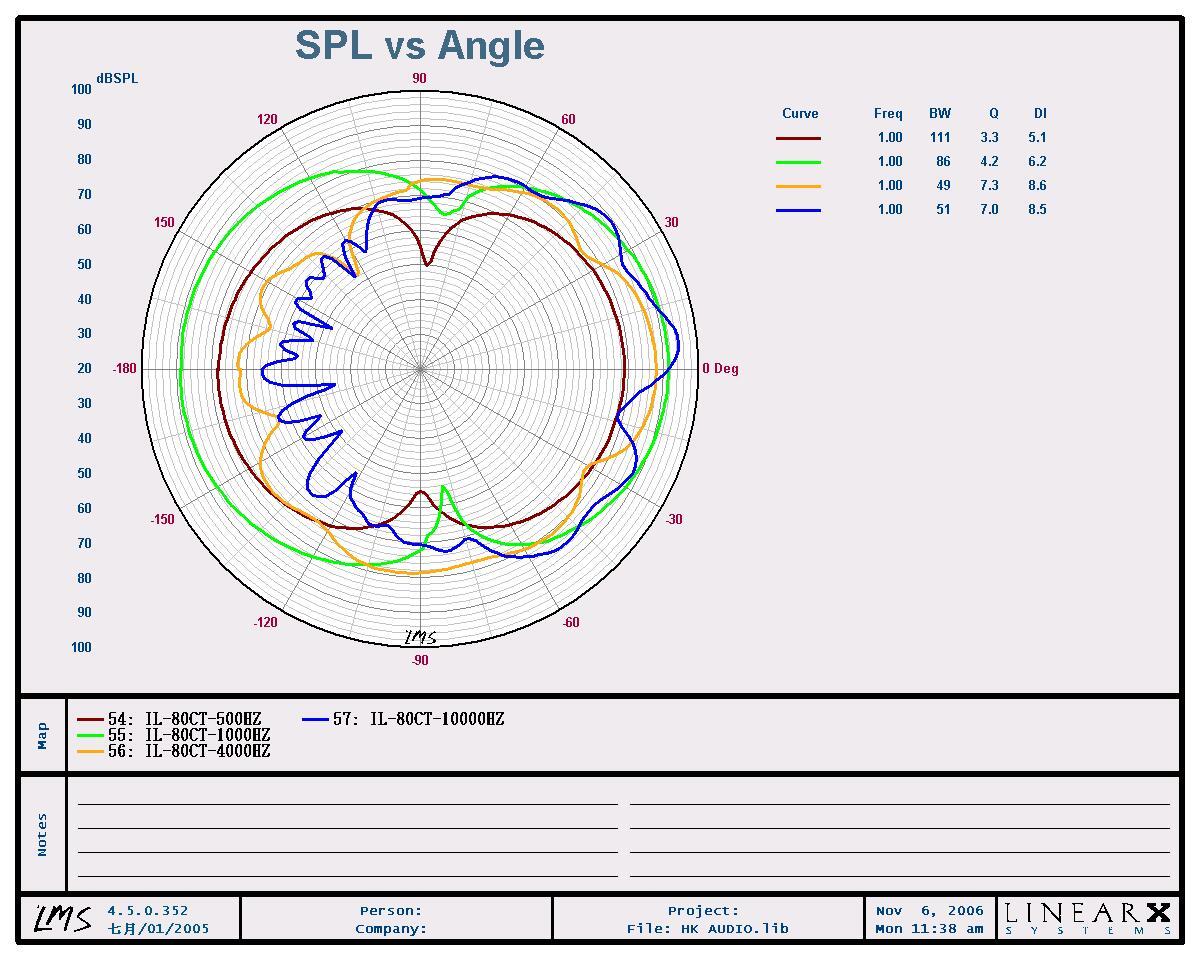
Task: Select map entry "57: IL-80CT-10000HZ"
Action: pyautogui.click(x=404, y=719)
